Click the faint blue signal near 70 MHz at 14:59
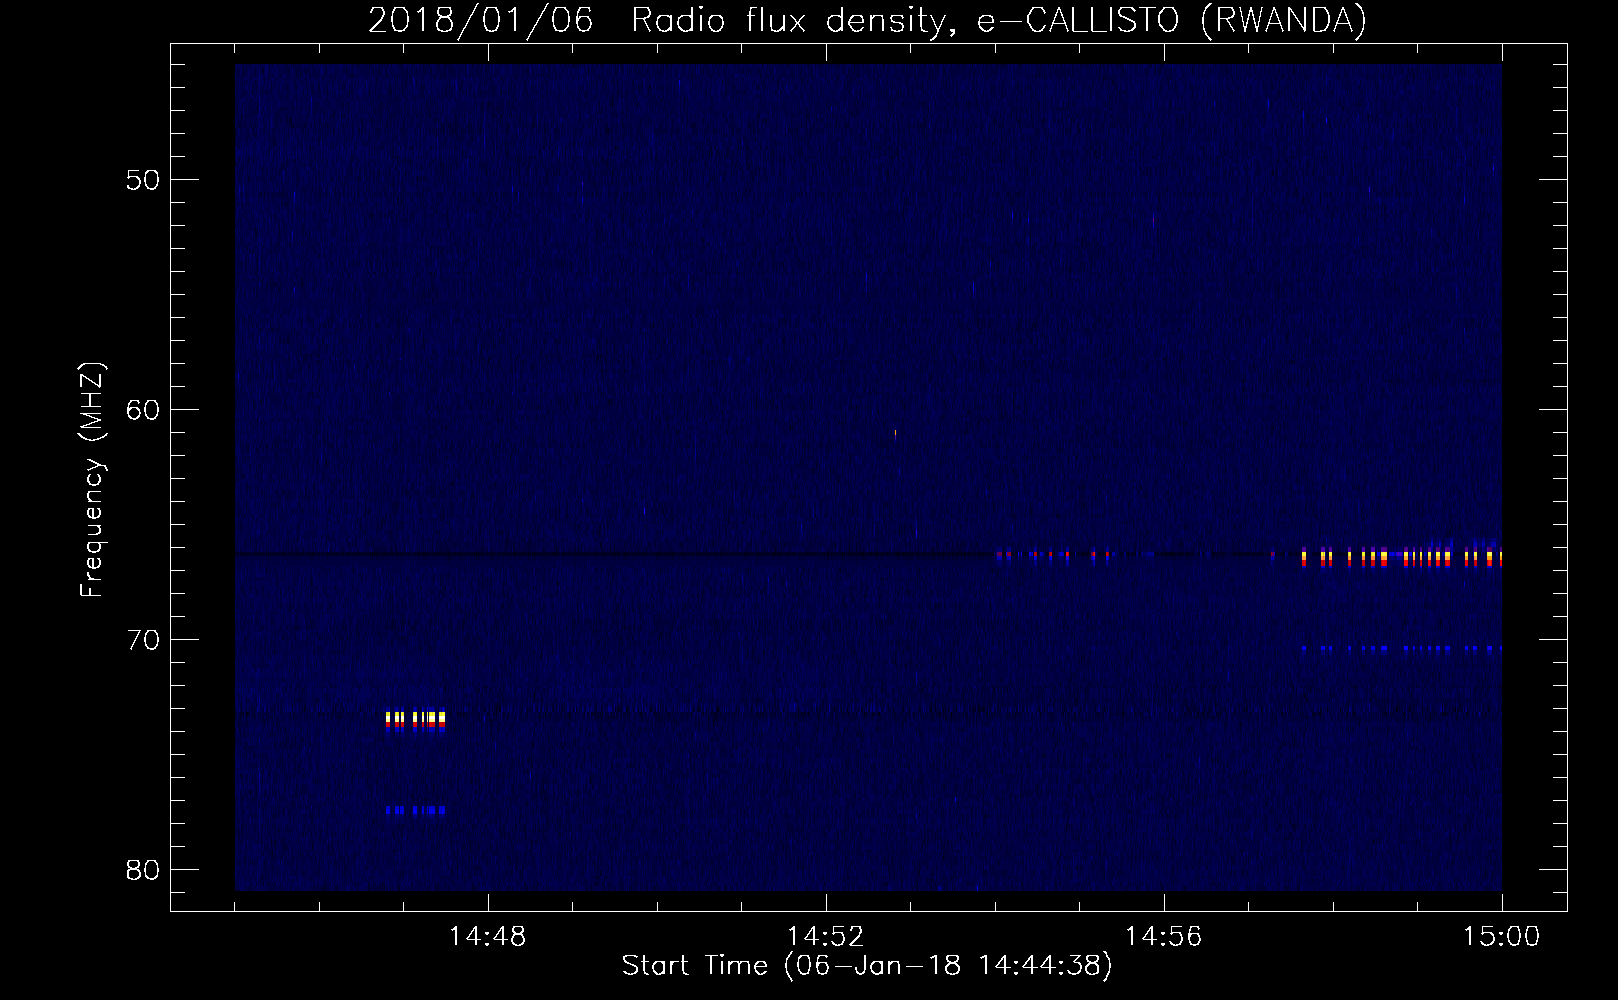Viewport: 1618px width, 1000px height. [x=1402, y=648]
